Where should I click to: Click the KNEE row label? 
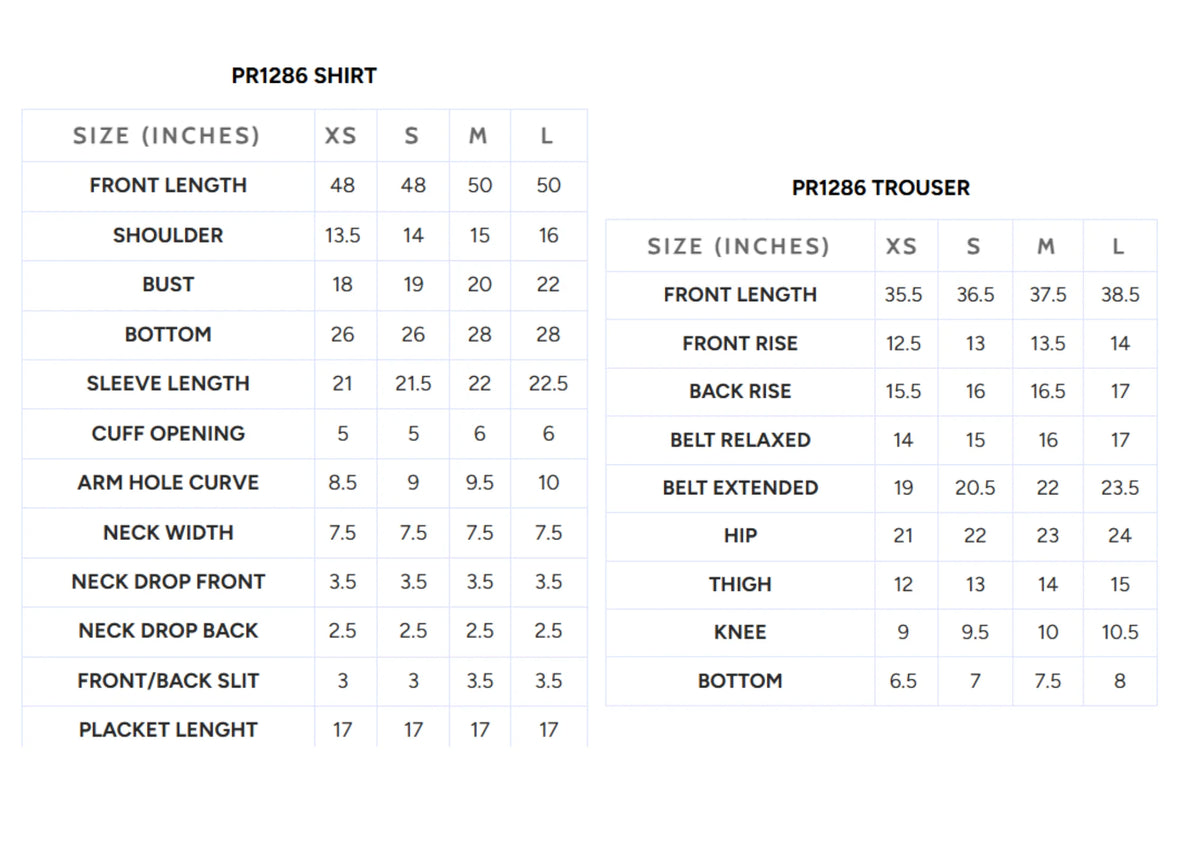pyautogui.click(x=740, y=632)
